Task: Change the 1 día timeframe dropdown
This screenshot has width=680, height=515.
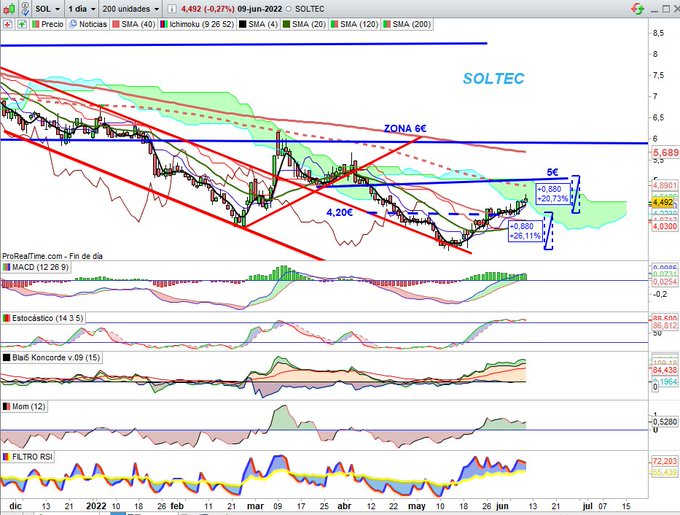Action: click(x=82, y=9)
